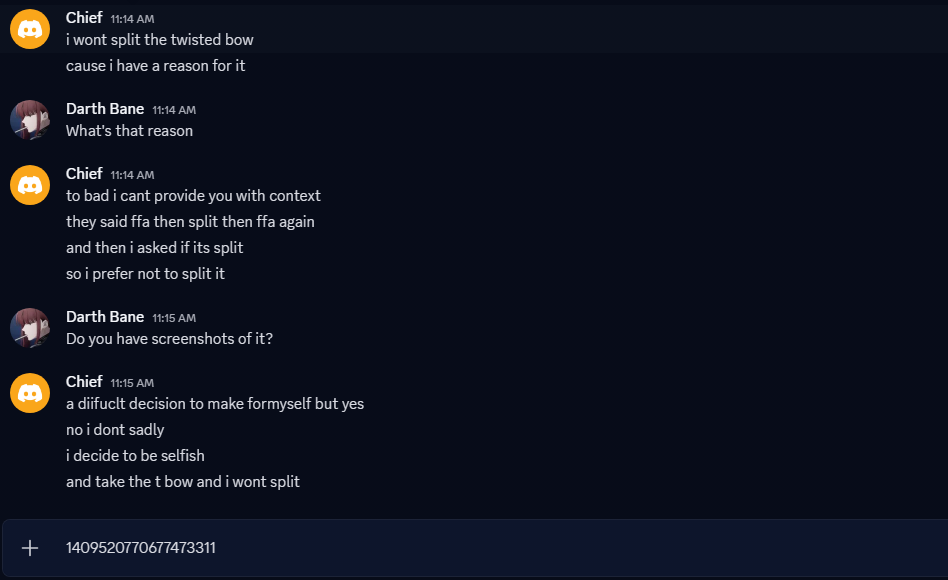Click Chief's avatar beside 'i wont split the twisted bow'

click(x=30, y=29)
